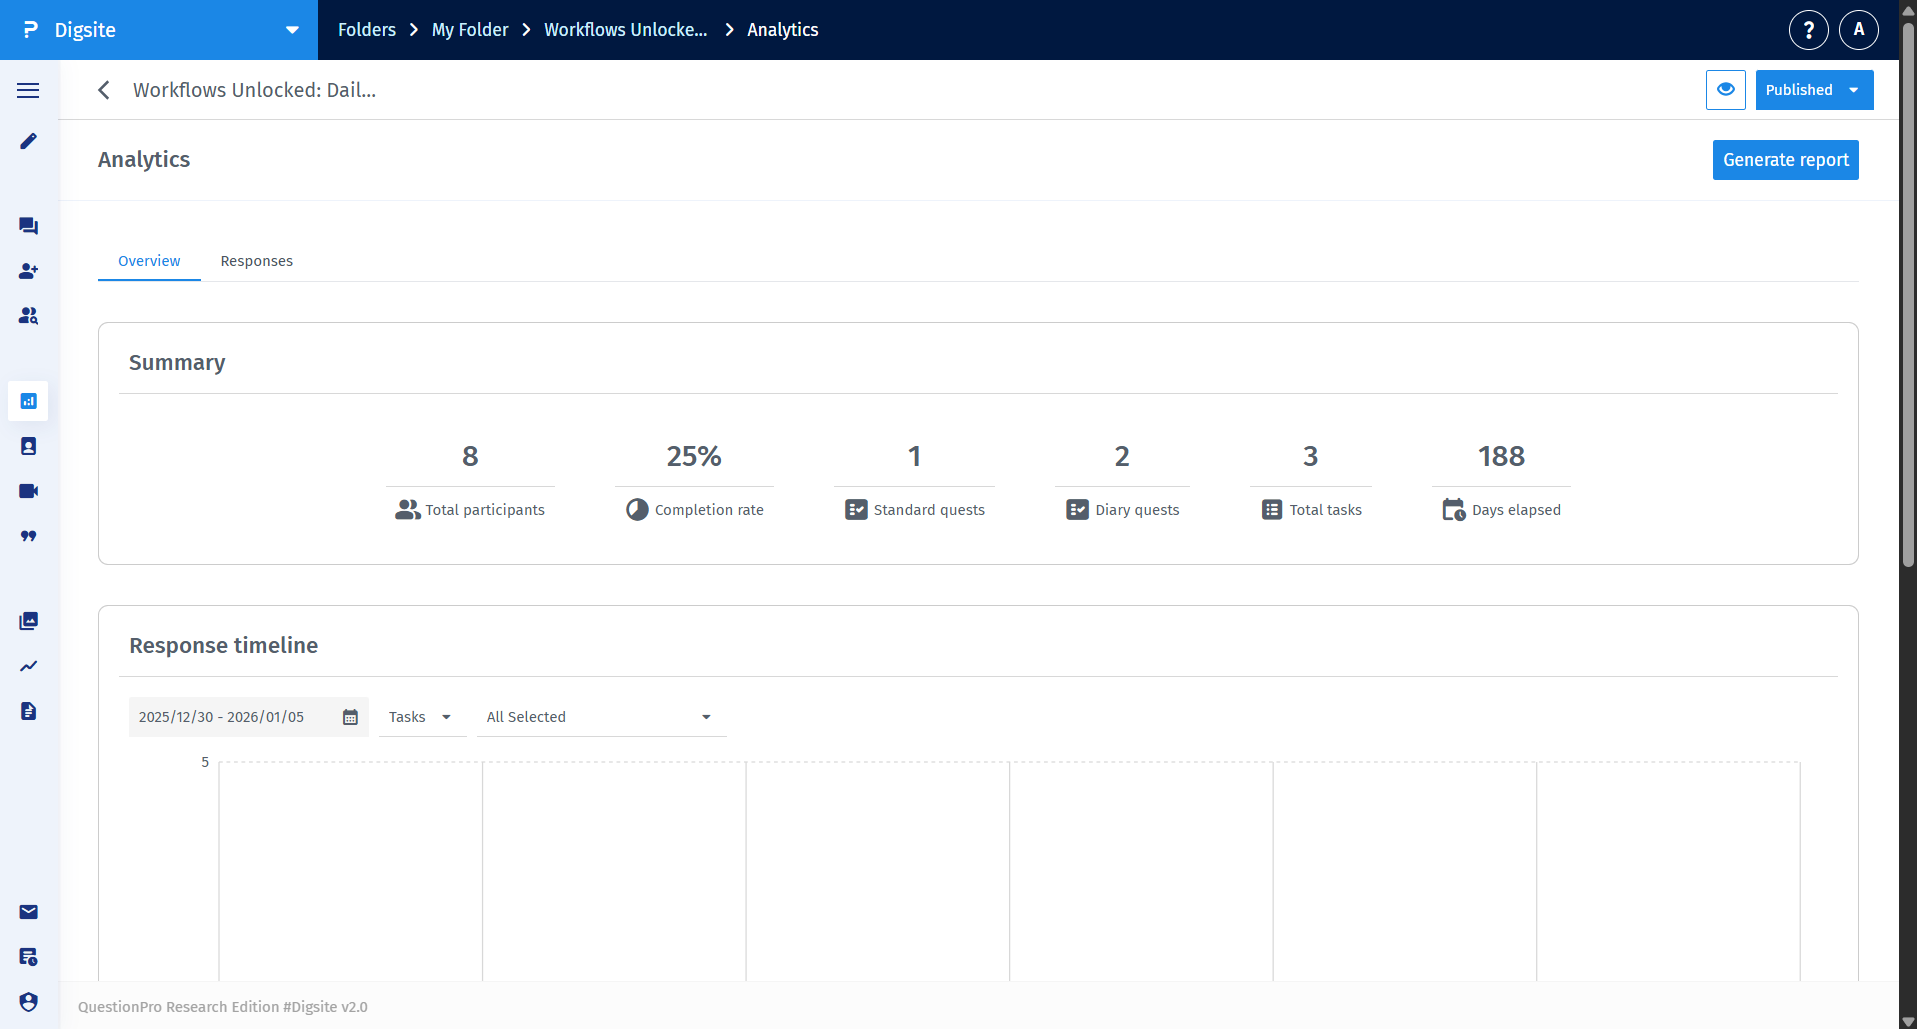
Task: Click the Days elapsed calendar icon
Action: [x=1454, y=510]
